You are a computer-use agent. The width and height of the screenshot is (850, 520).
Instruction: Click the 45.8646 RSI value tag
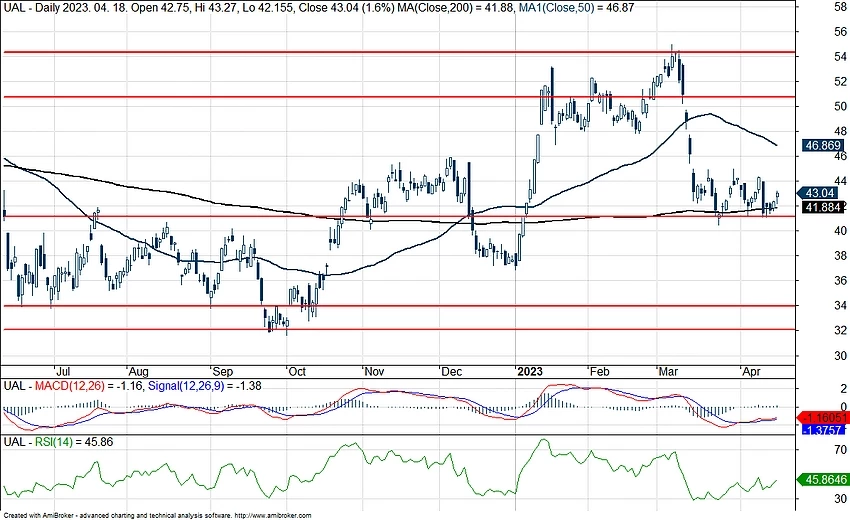pos(825,479)
